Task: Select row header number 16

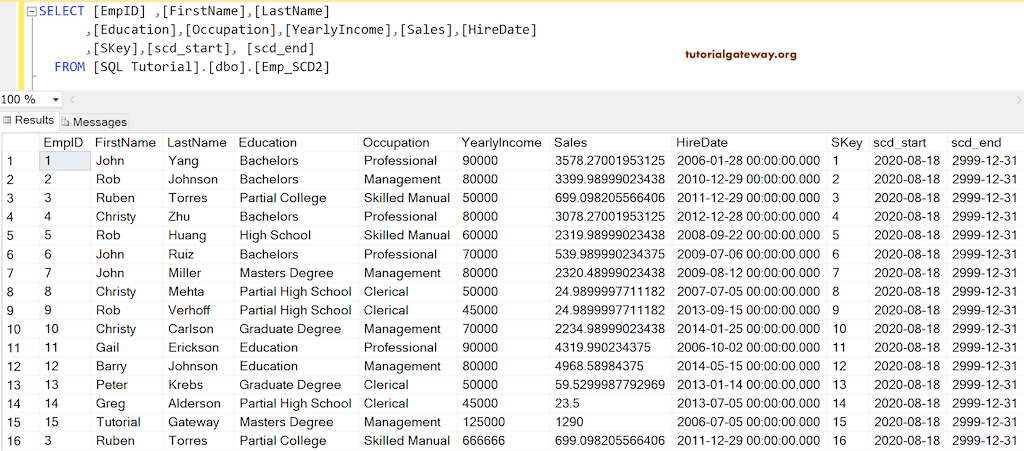Action: [20, 441]
